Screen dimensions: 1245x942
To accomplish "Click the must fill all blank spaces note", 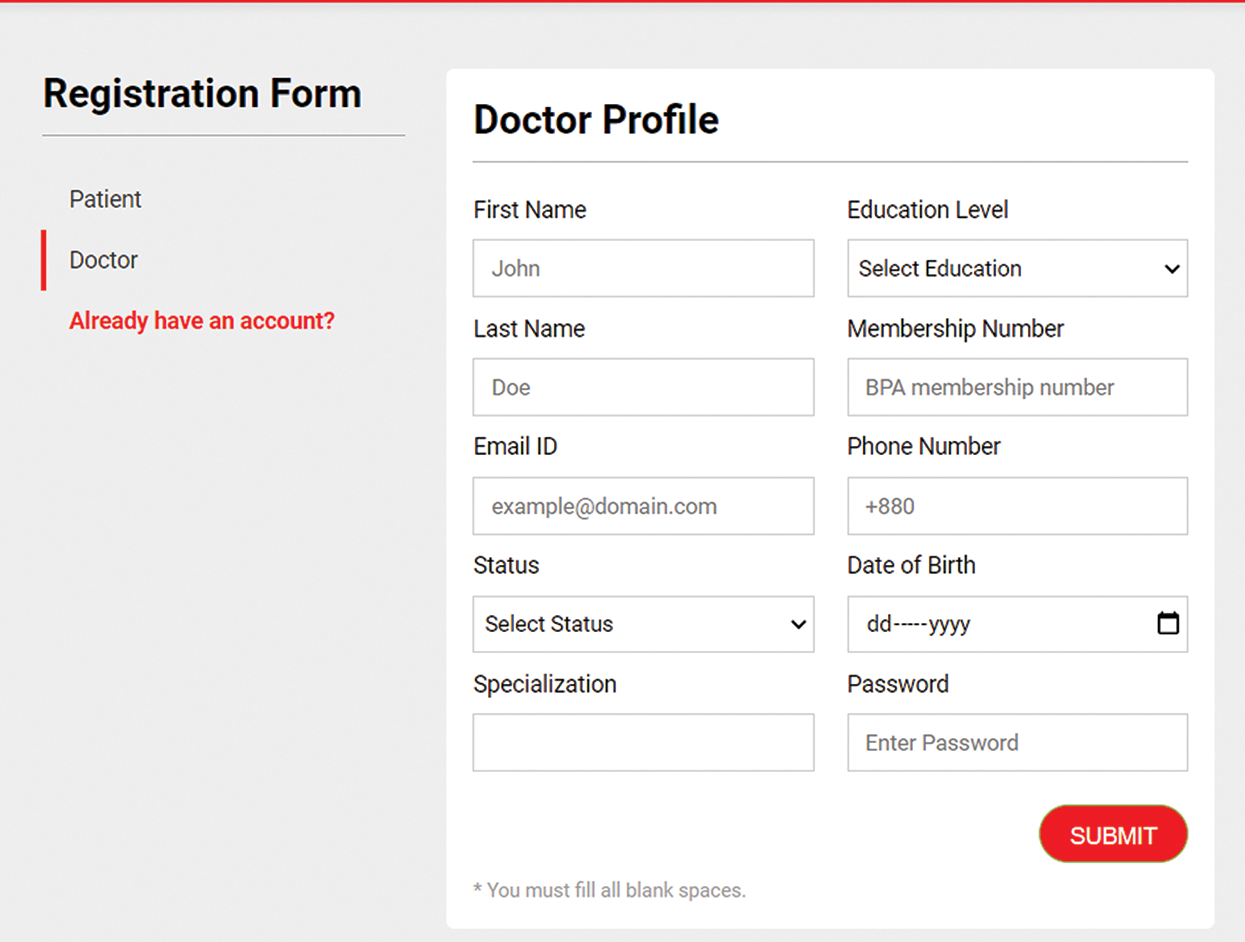I will pyautogui.click(x=609, y=890).
